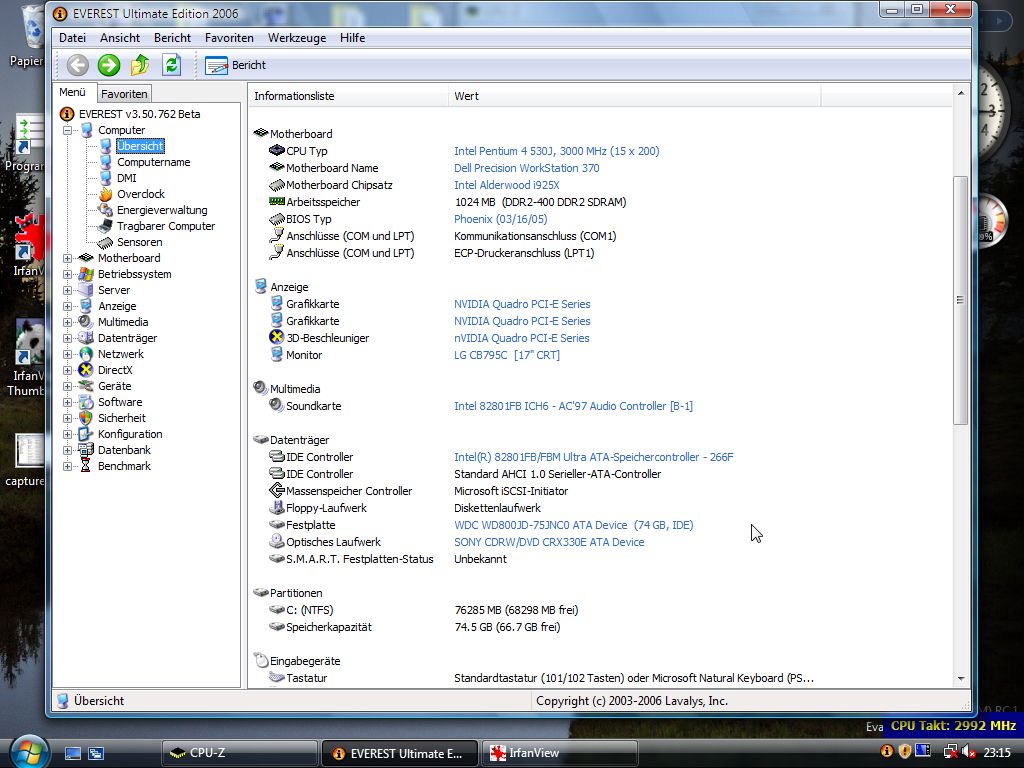1024x768 pixels.
Task: Collapse the Computer tree node
Action: [67, 131]
